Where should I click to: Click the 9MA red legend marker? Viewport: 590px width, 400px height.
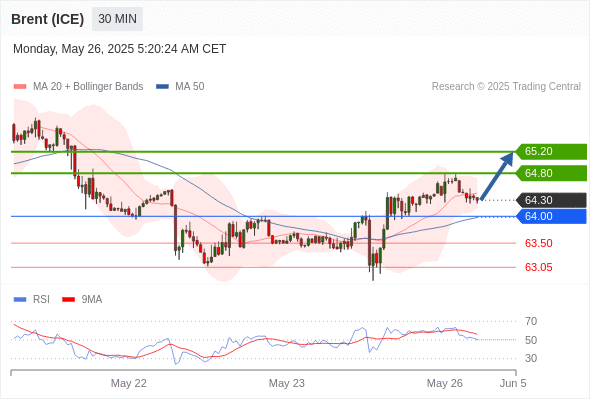coord(68,300)
